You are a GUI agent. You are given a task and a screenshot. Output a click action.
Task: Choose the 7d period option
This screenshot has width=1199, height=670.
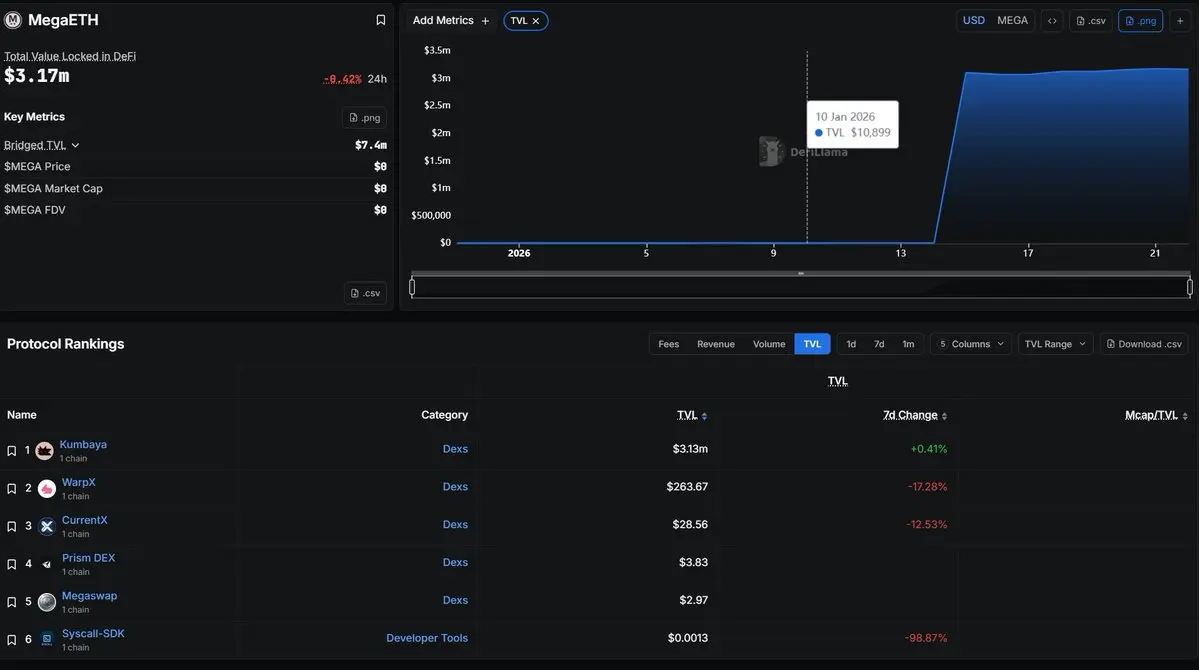879,344
